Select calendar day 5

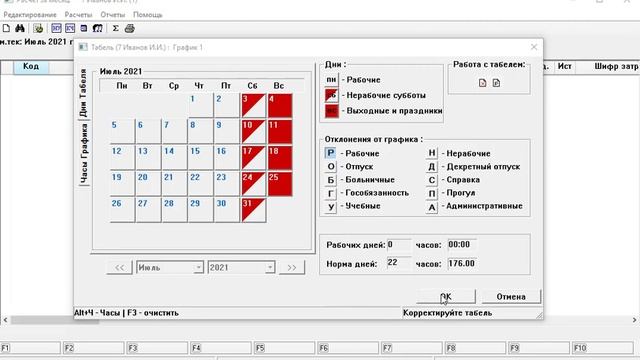coord(122,131)
